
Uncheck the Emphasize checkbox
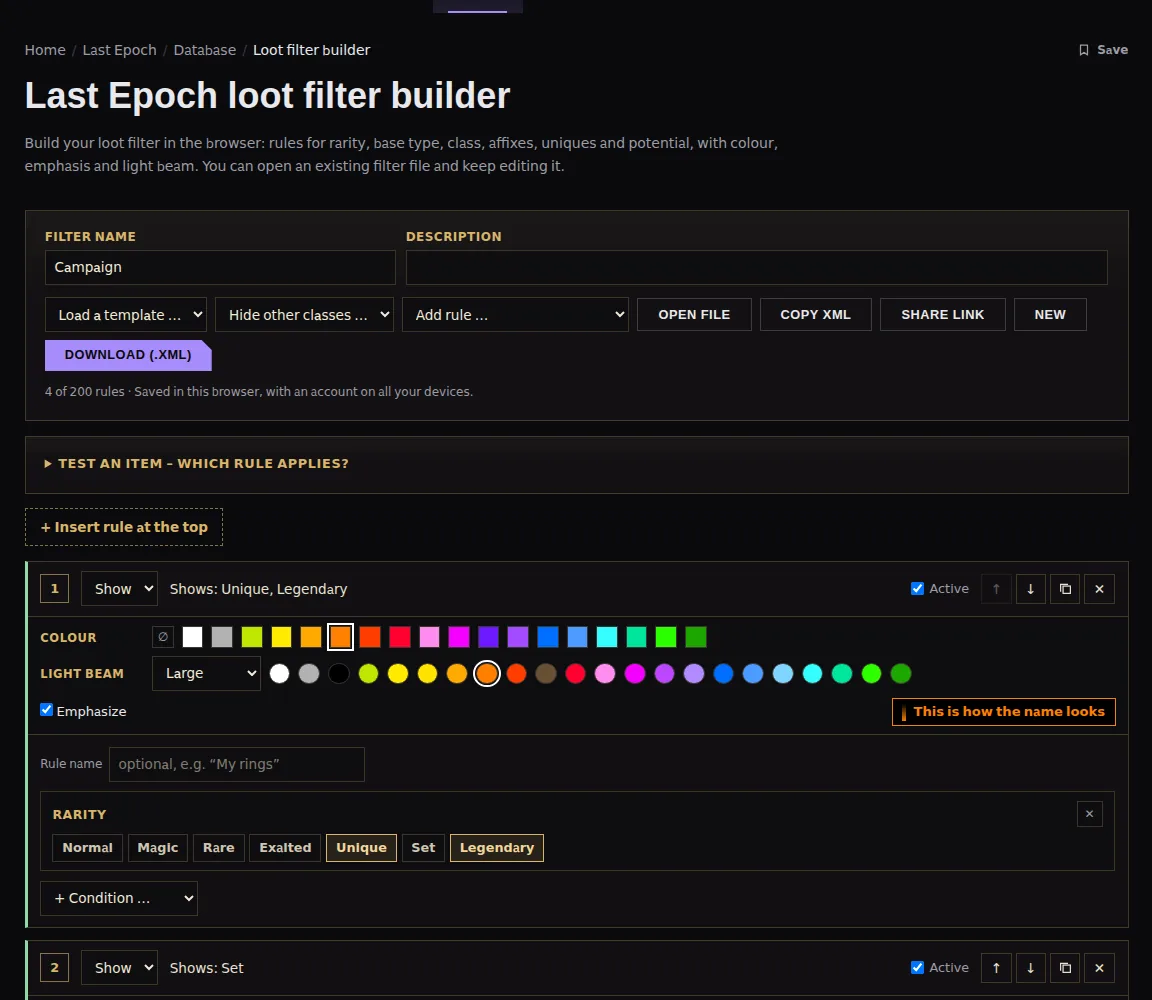click(46, 710)
